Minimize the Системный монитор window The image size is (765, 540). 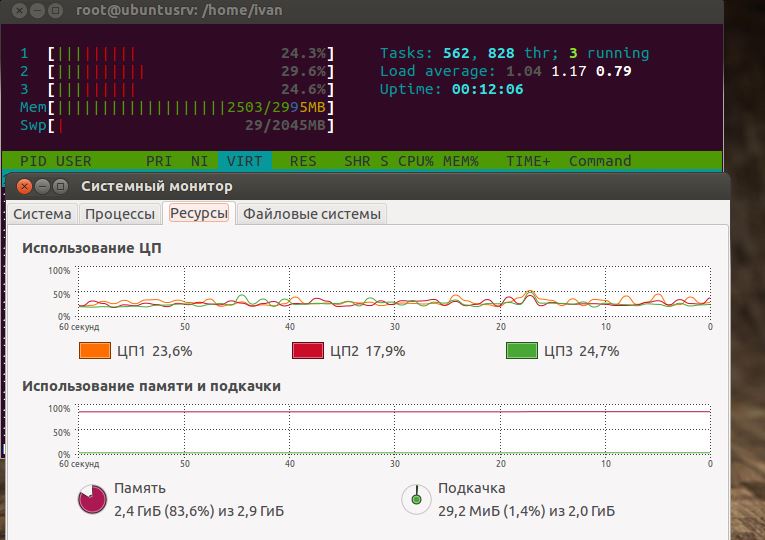[42, 186]
